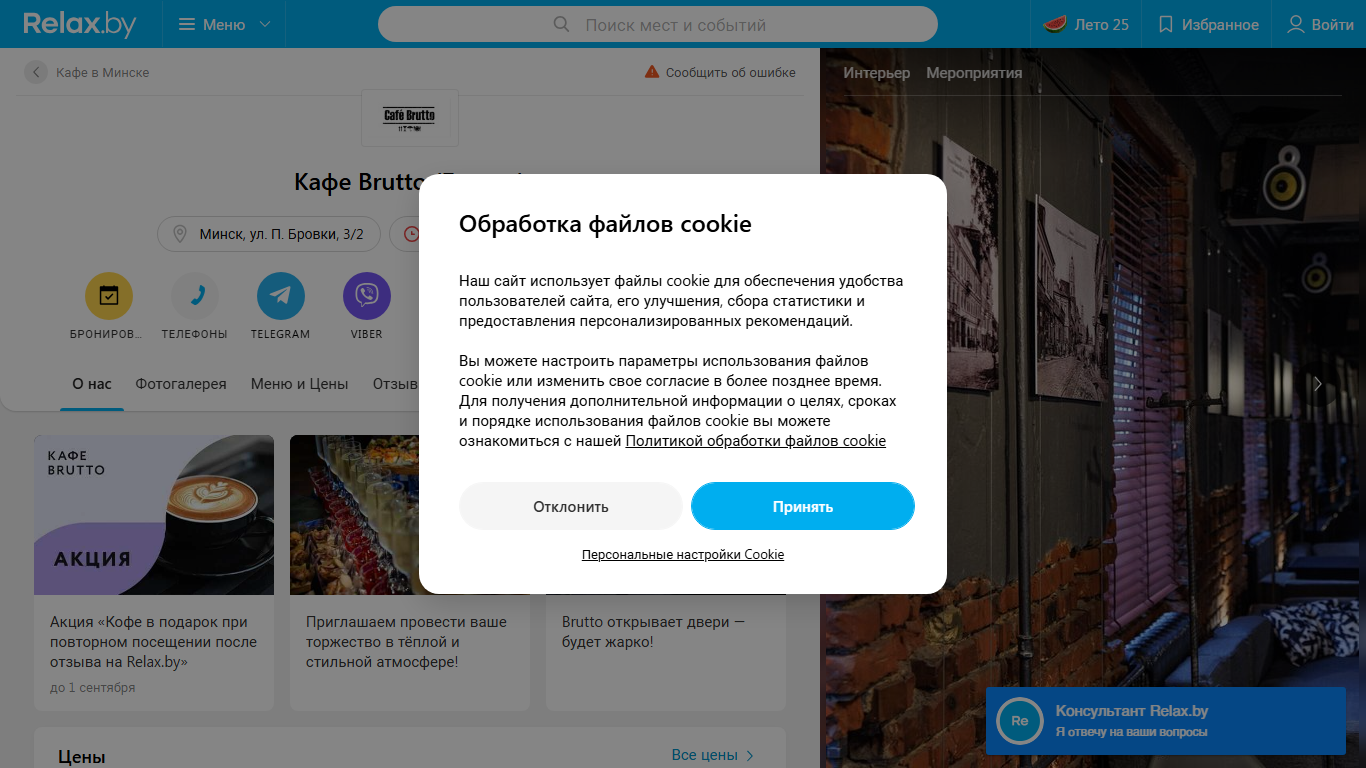Decline cookies with Отклонить
This screenshot has width=1366, height=768.
click(571, 506)
